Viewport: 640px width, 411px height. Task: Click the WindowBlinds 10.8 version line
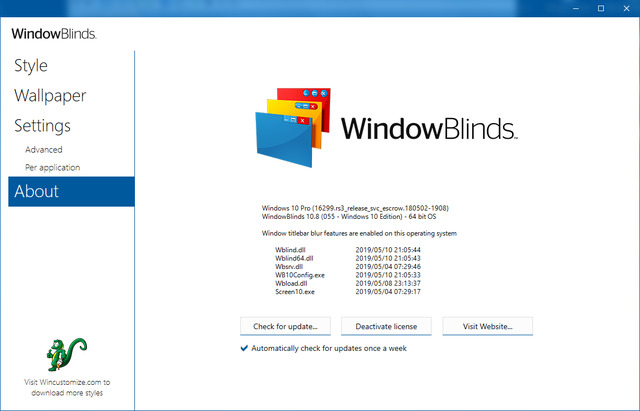(x=349, y=217)
